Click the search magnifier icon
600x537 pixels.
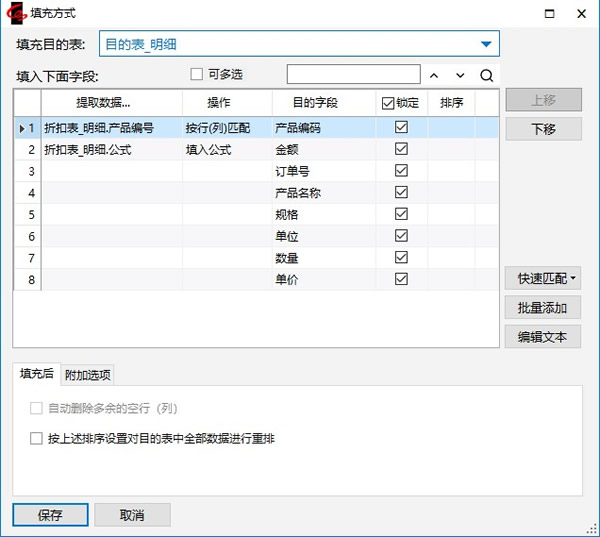click(486, 75)
